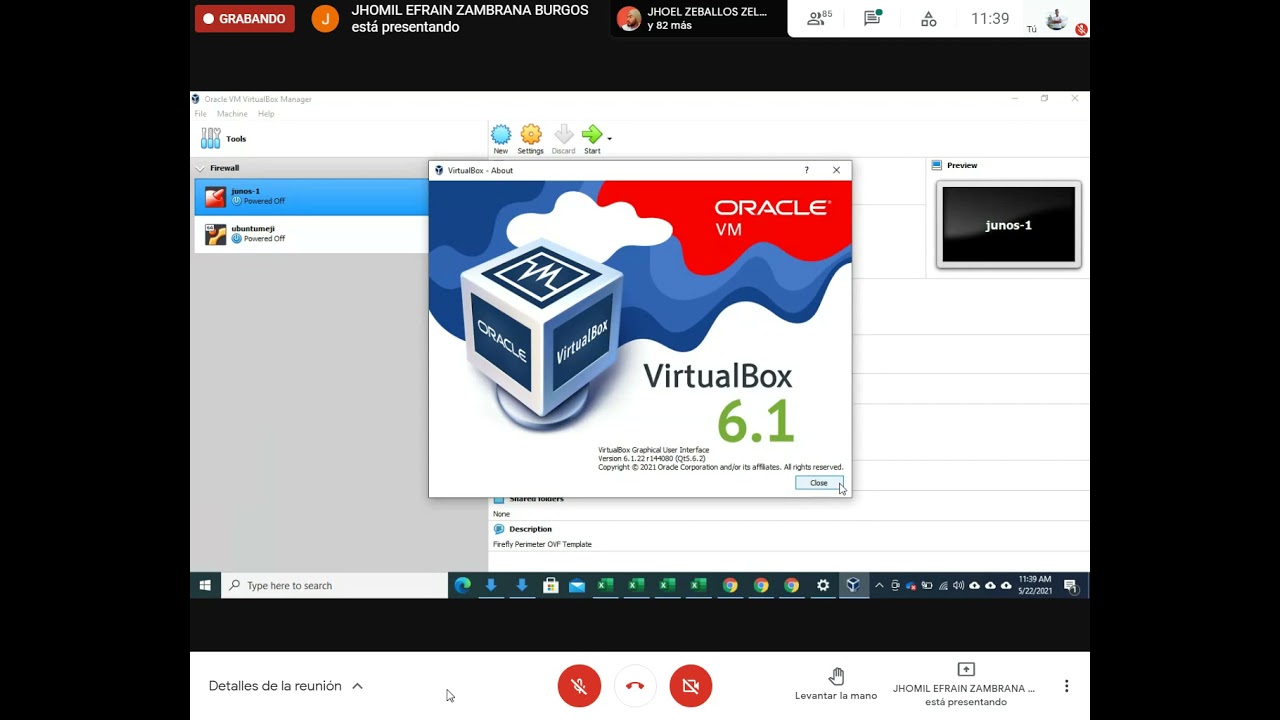Collapse the Firewall group chevron
Screen dimensions: 1280x720
pos(200,169)
